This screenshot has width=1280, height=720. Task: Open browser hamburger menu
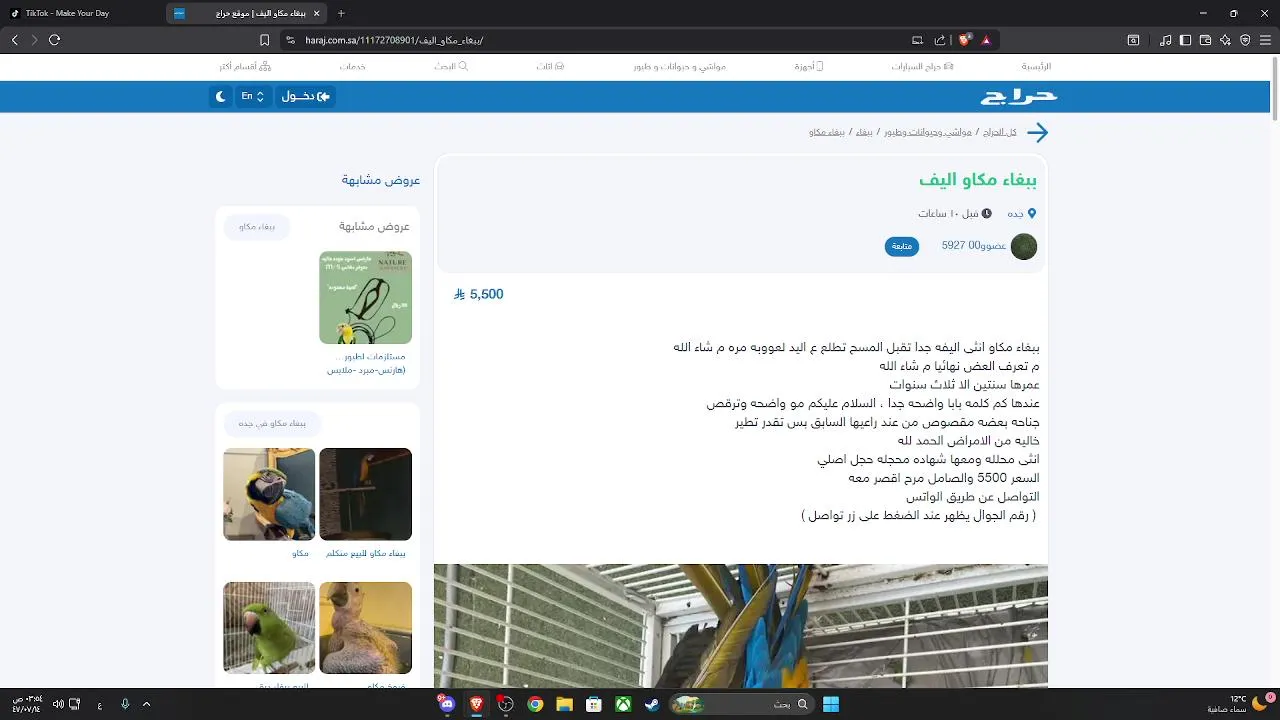pyautogui.click(x=1266, y=40)
